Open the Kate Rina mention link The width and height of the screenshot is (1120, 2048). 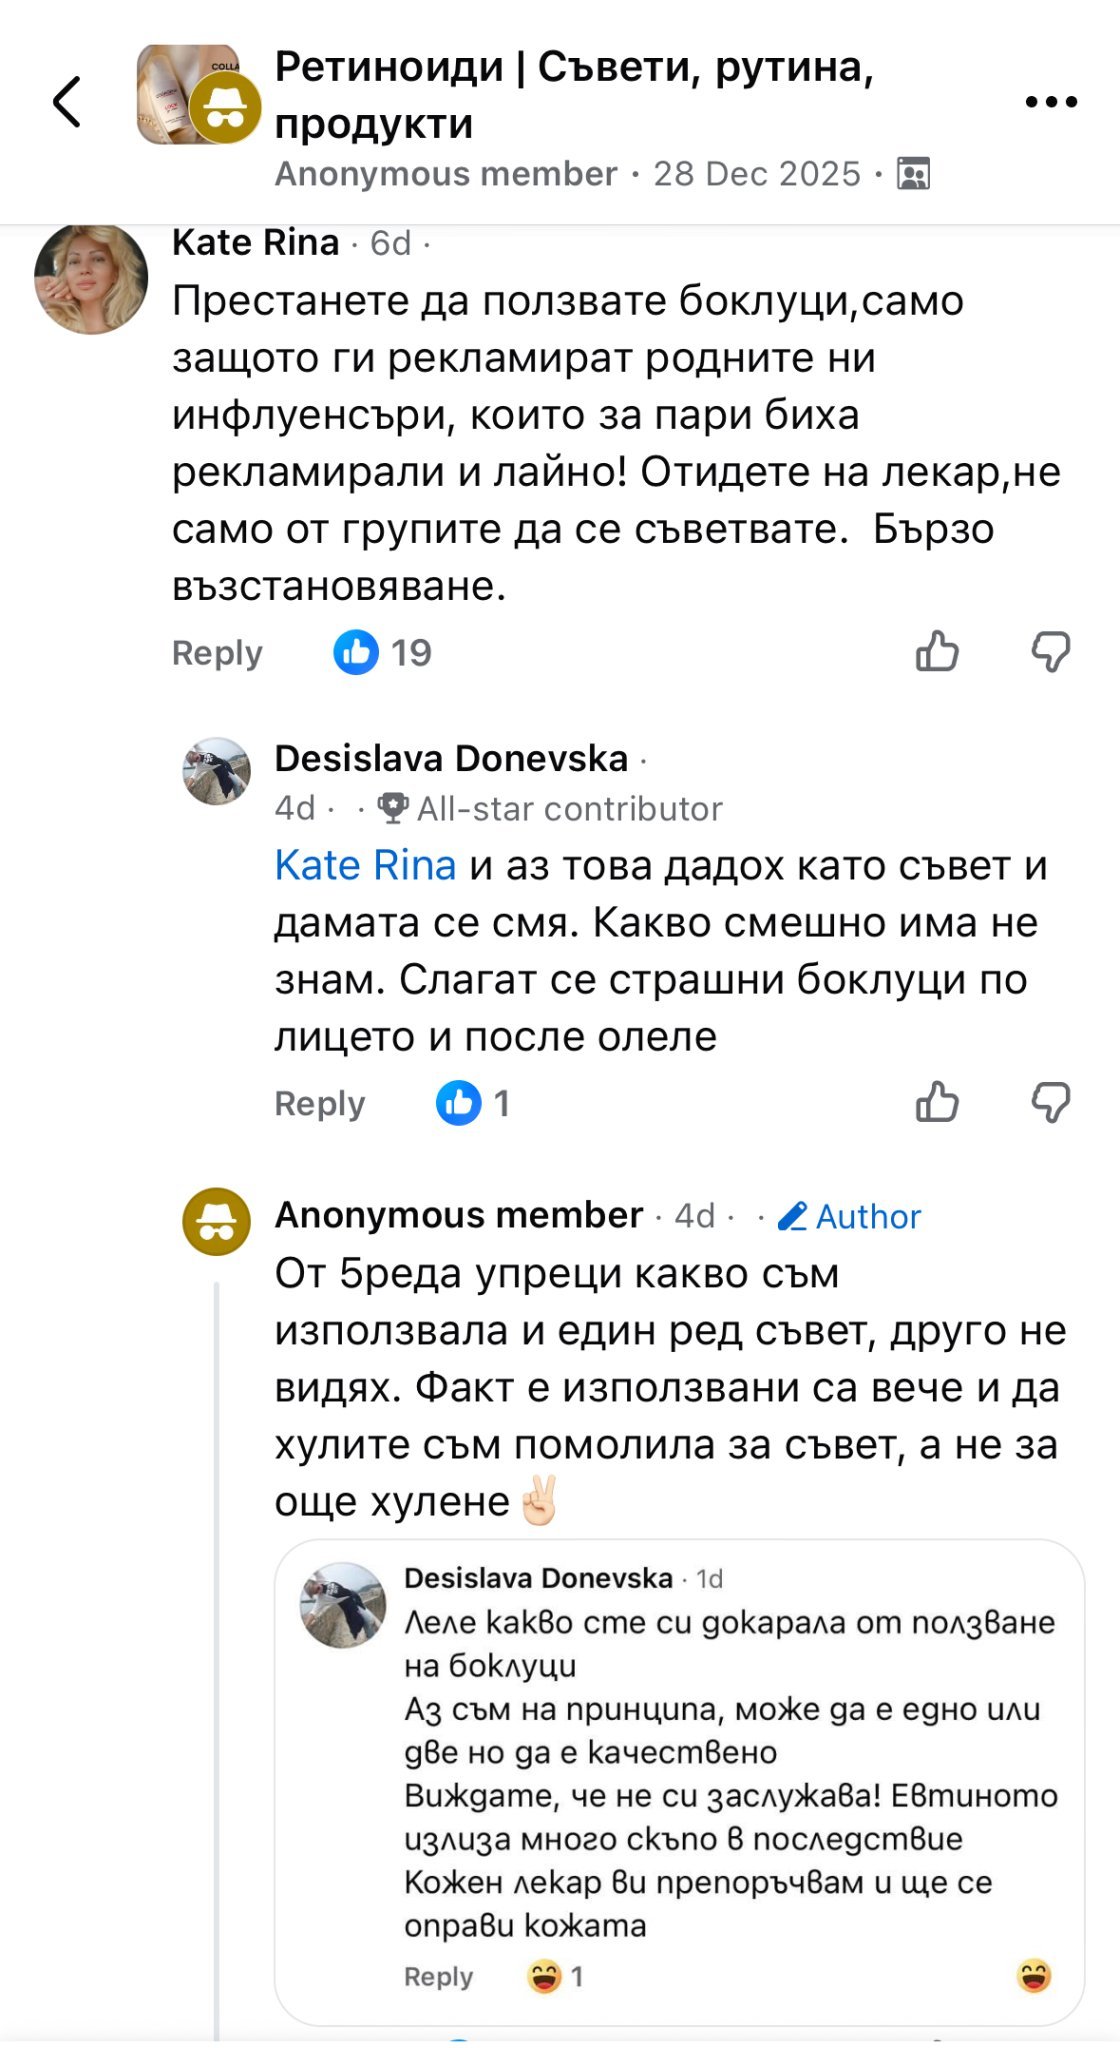click(x=365, y=866)
